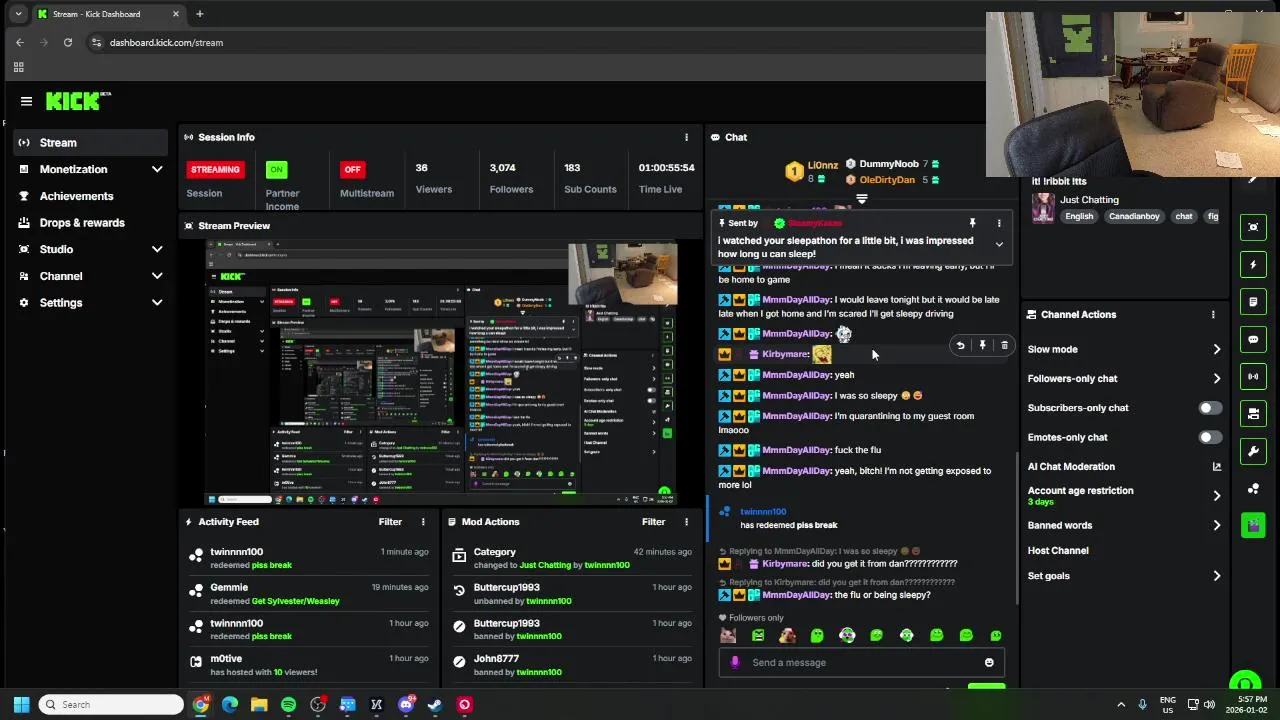
Task: Open Spotify from the taskbar
Action: click(288, 705)
